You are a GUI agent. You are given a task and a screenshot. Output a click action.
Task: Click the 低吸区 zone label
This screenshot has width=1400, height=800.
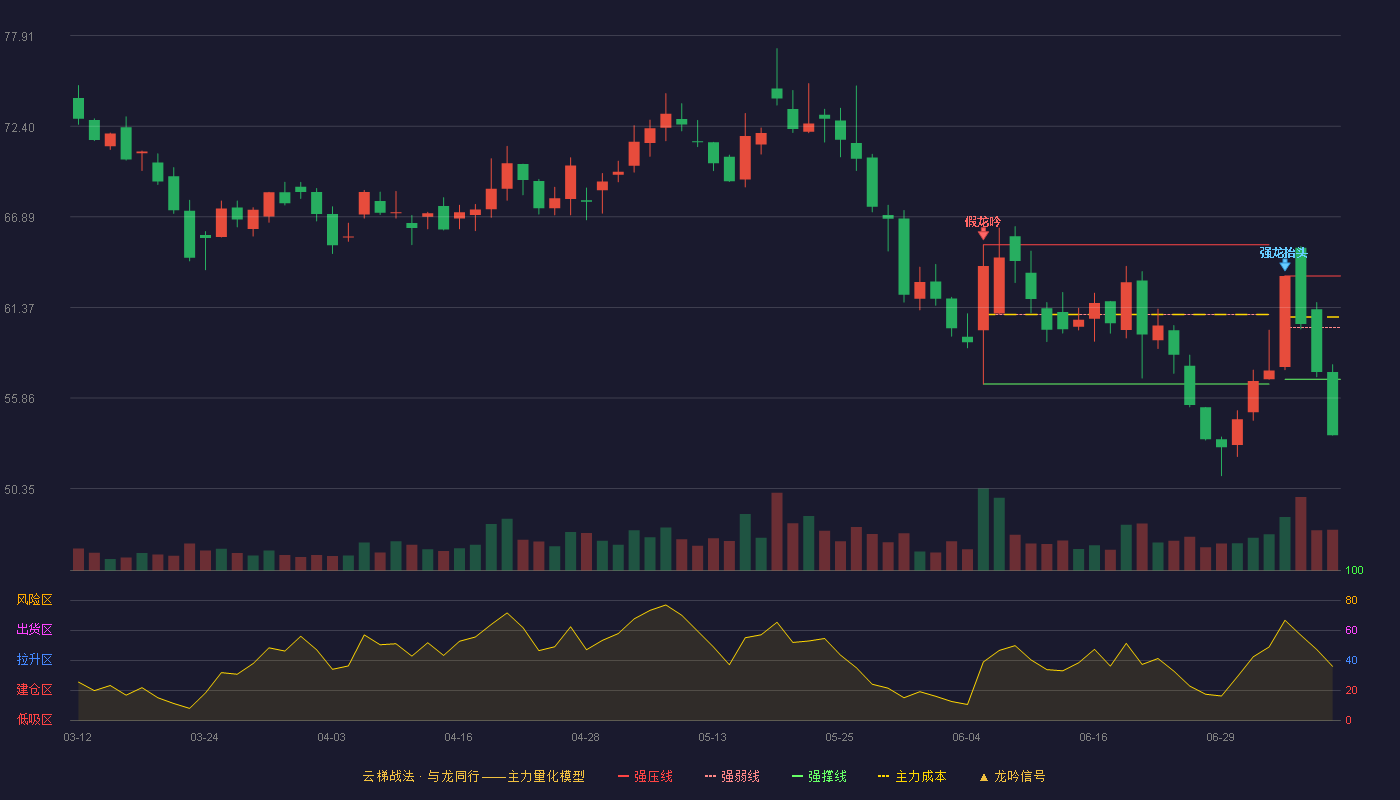pos(34,720)
